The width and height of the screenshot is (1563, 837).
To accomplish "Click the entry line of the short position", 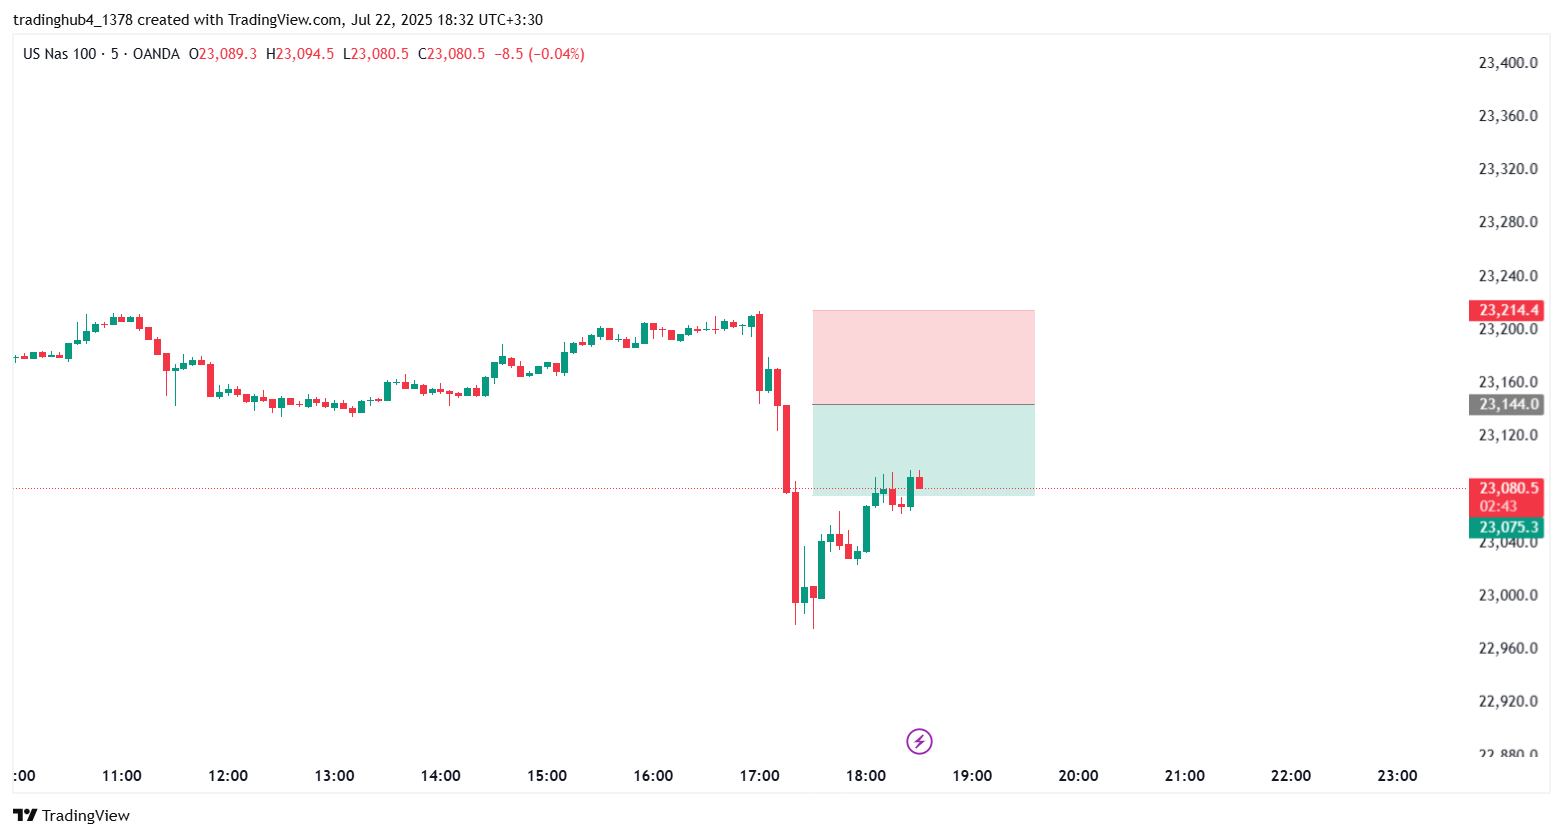I will click(923, 404).
